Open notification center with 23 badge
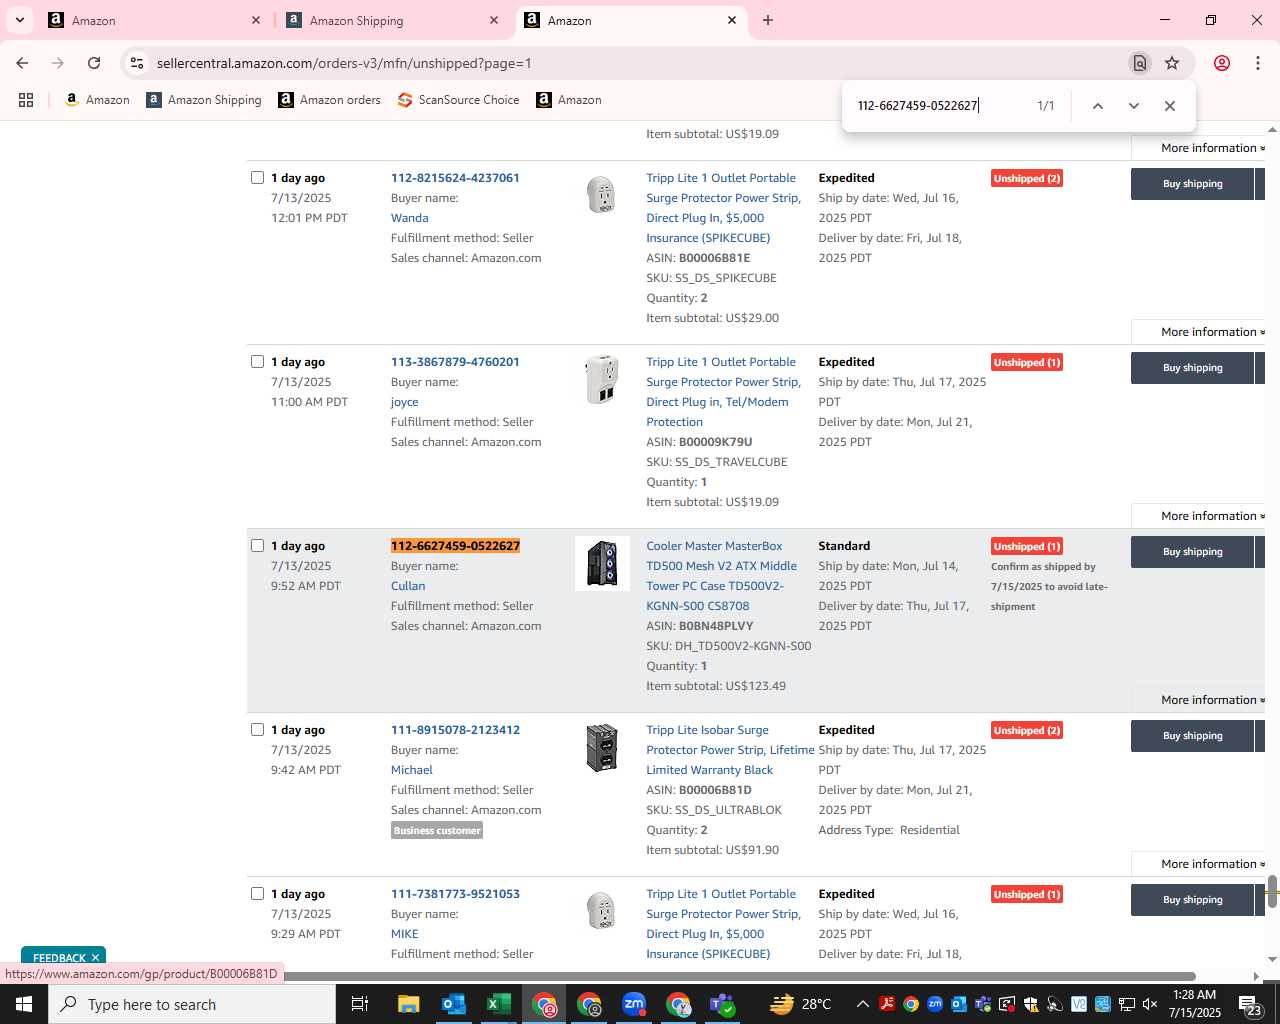This screenshot has width=1280, height=1024. coord(1250,1004)
